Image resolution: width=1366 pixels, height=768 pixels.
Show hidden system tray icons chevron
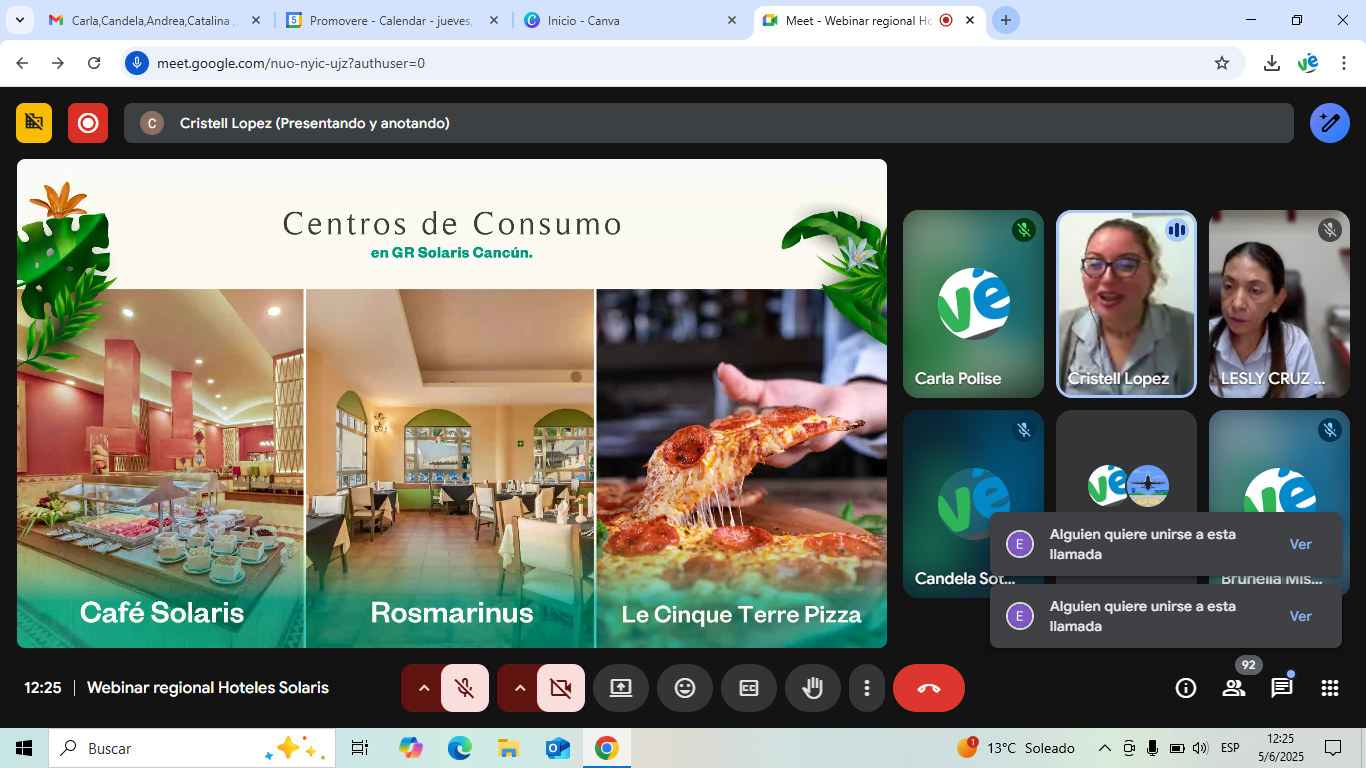point(1105,748)
